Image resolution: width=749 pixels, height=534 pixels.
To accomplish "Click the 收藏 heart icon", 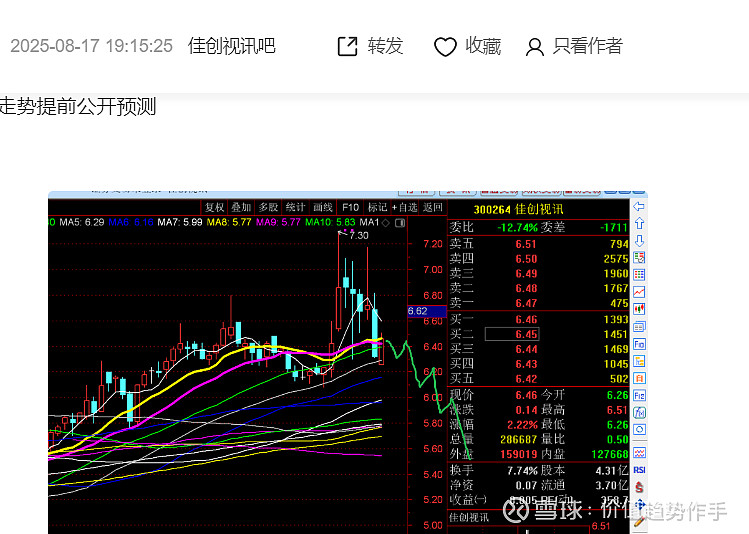I will [x=445, y=47].
